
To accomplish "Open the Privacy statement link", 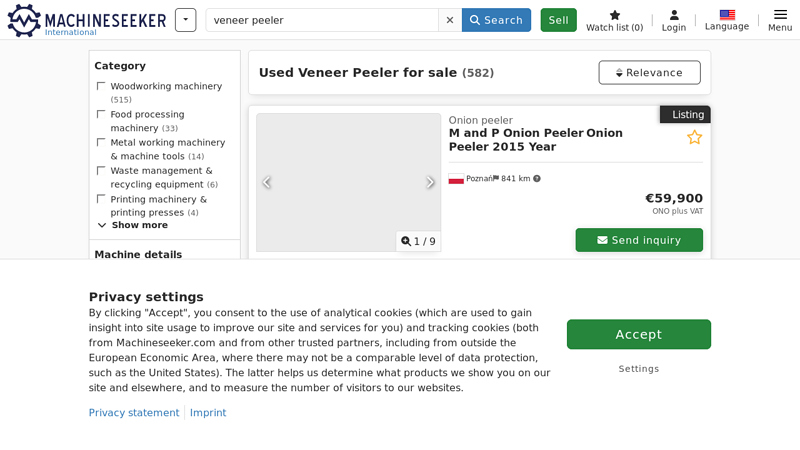I will 134,413.
